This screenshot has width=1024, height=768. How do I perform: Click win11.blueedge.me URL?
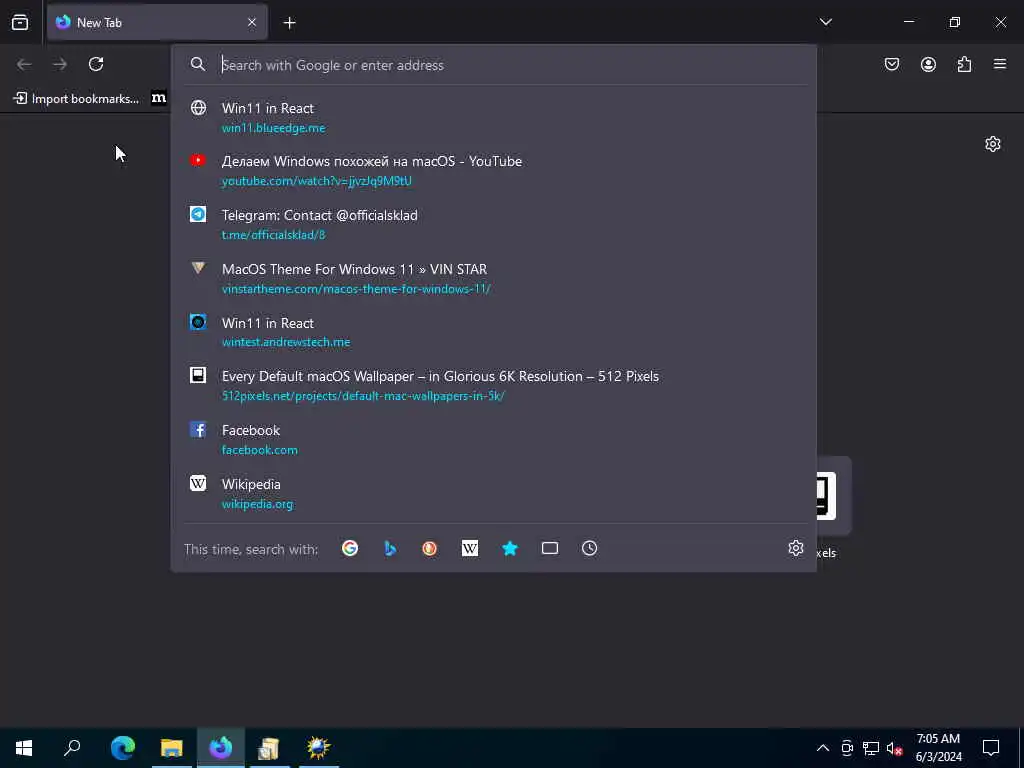click(274, 128)
